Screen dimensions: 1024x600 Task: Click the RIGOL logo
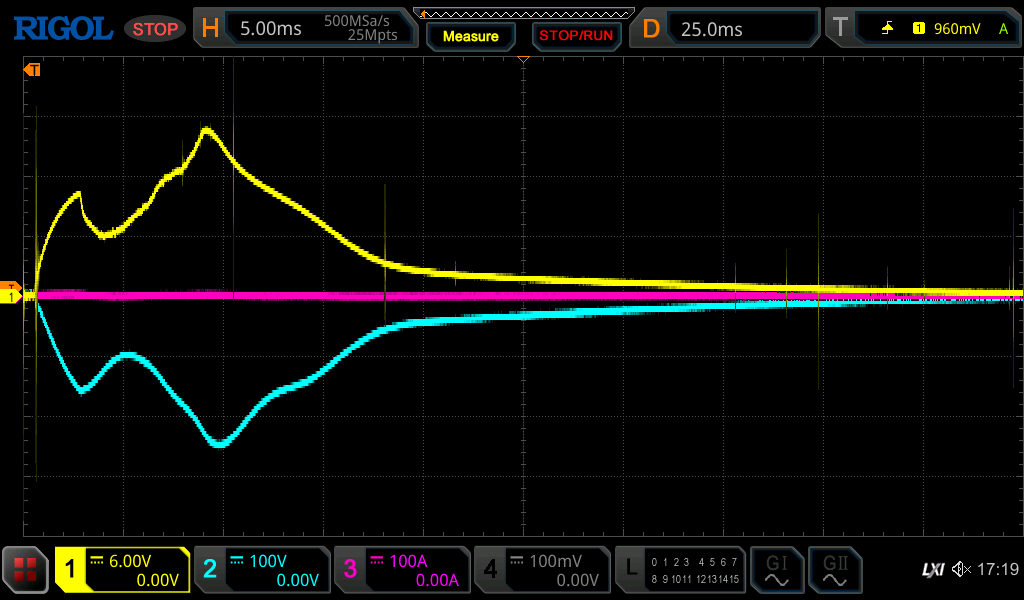[x=62, y=28]
